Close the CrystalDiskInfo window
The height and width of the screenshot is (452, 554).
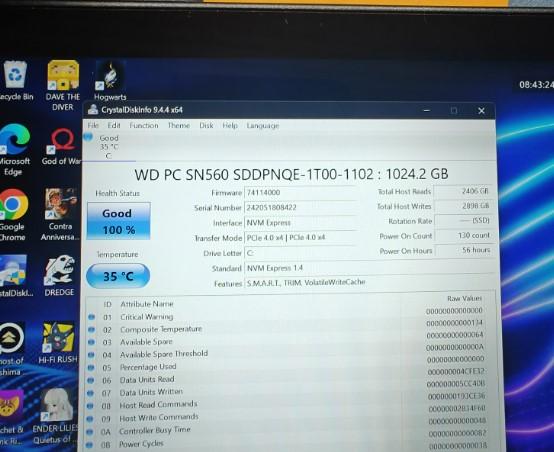481,111
